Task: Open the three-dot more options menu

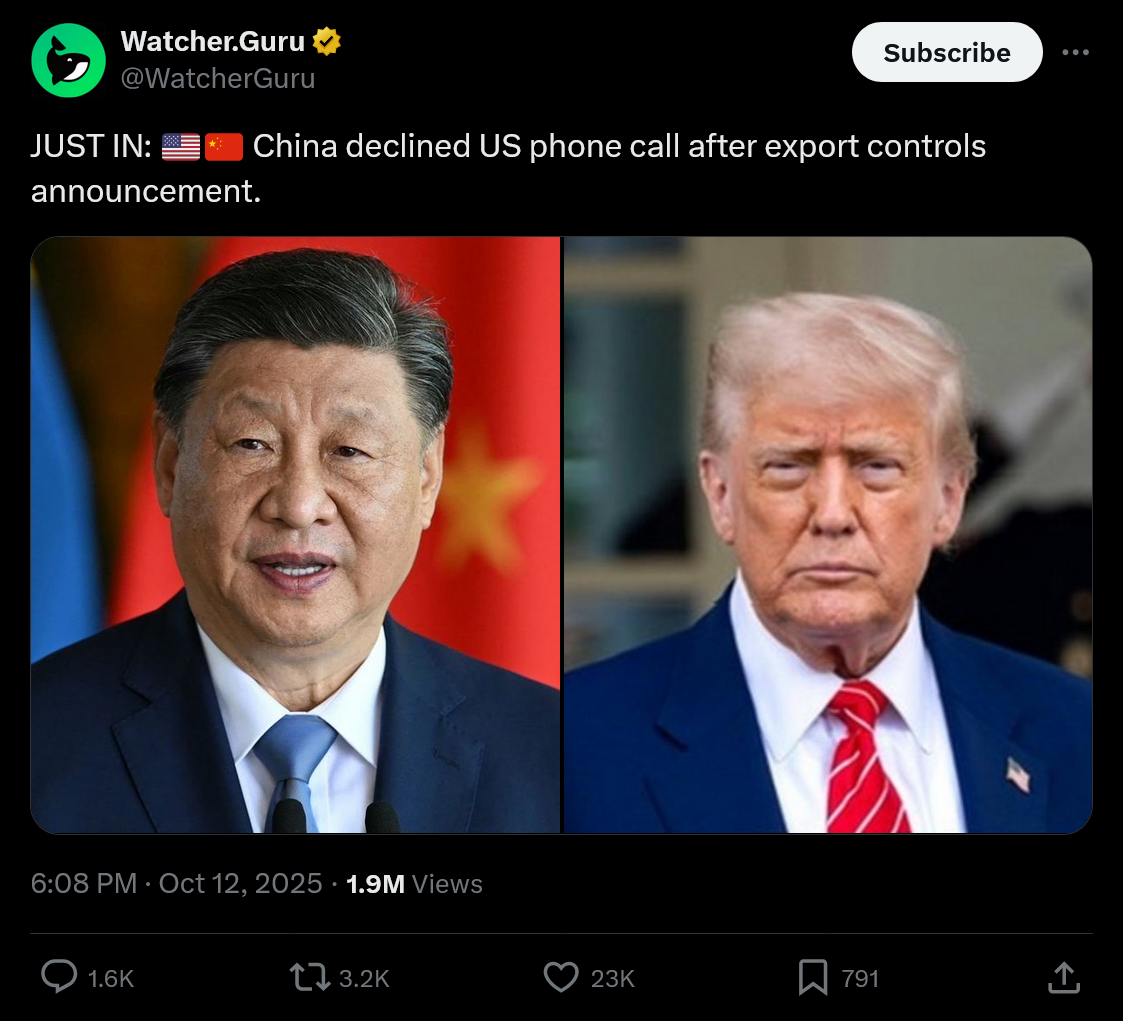Action: click(x=1075, y=52)
